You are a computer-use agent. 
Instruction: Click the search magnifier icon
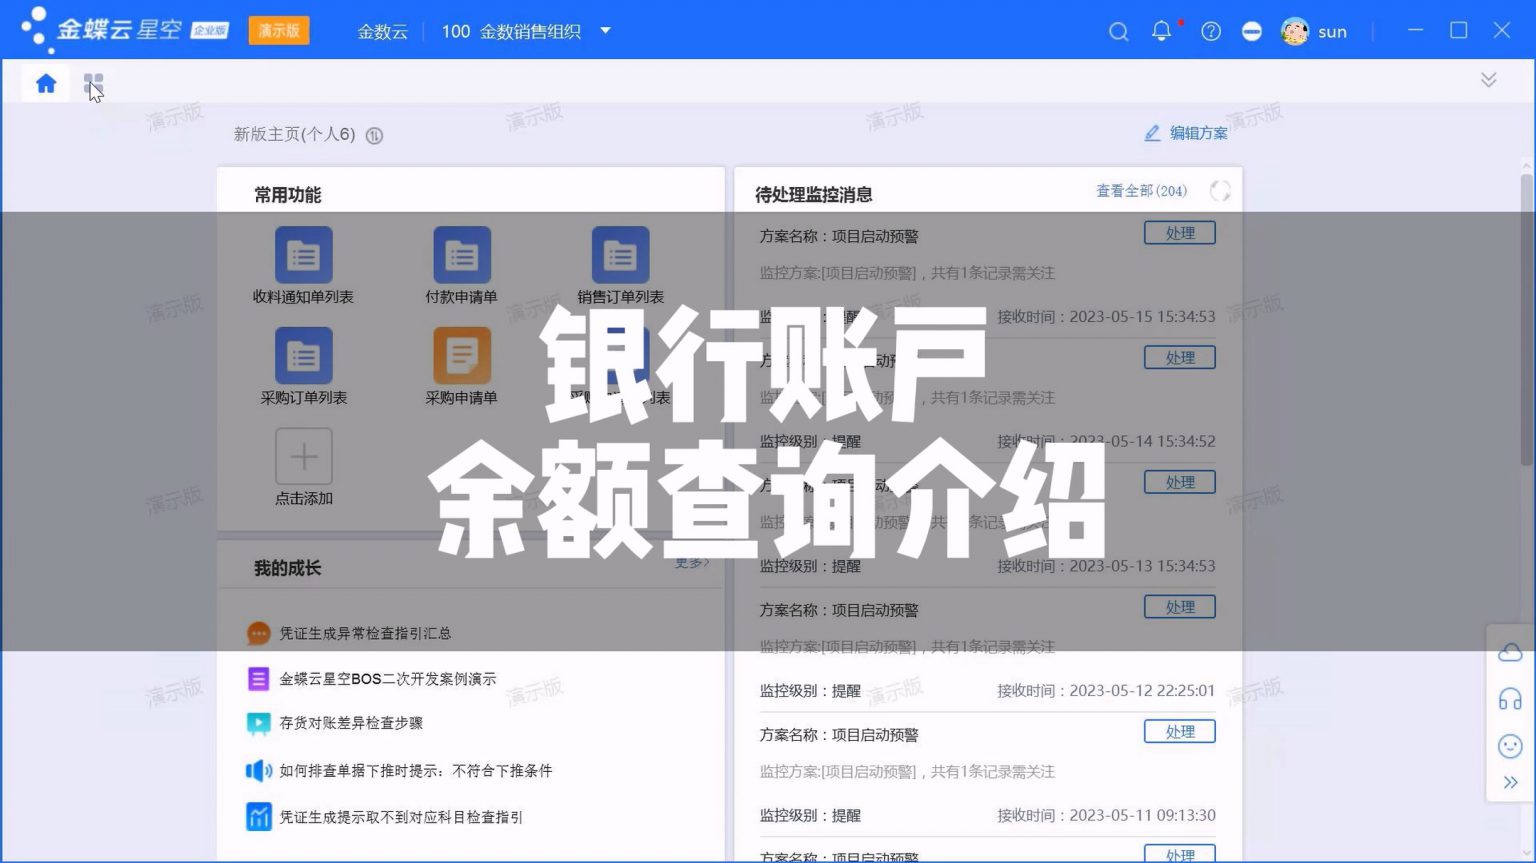[1118, 32]
